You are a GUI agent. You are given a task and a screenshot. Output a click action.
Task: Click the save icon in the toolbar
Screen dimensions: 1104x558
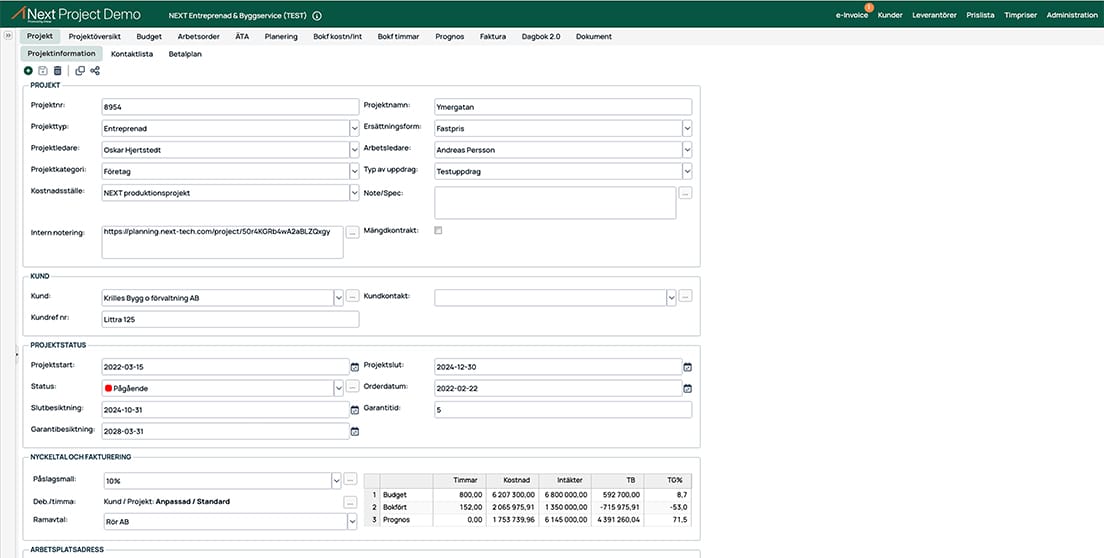[42, 70]
